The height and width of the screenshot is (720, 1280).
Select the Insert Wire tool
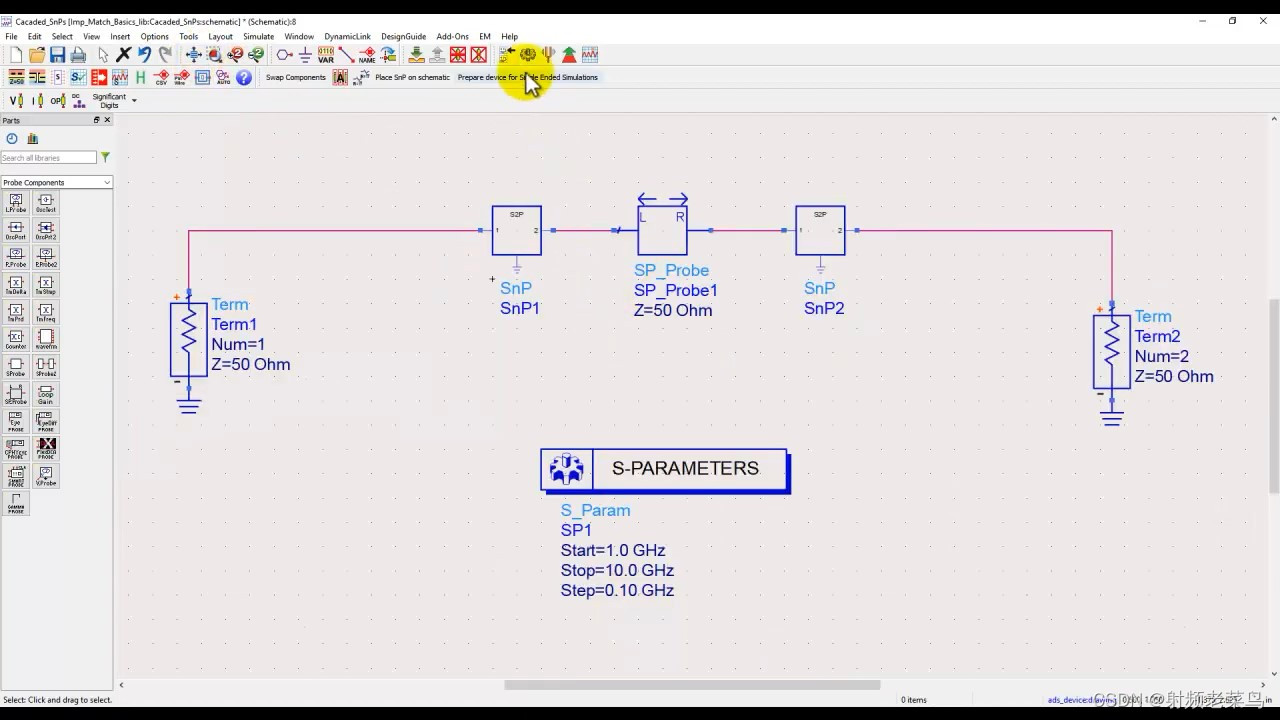tap(347, 54)
